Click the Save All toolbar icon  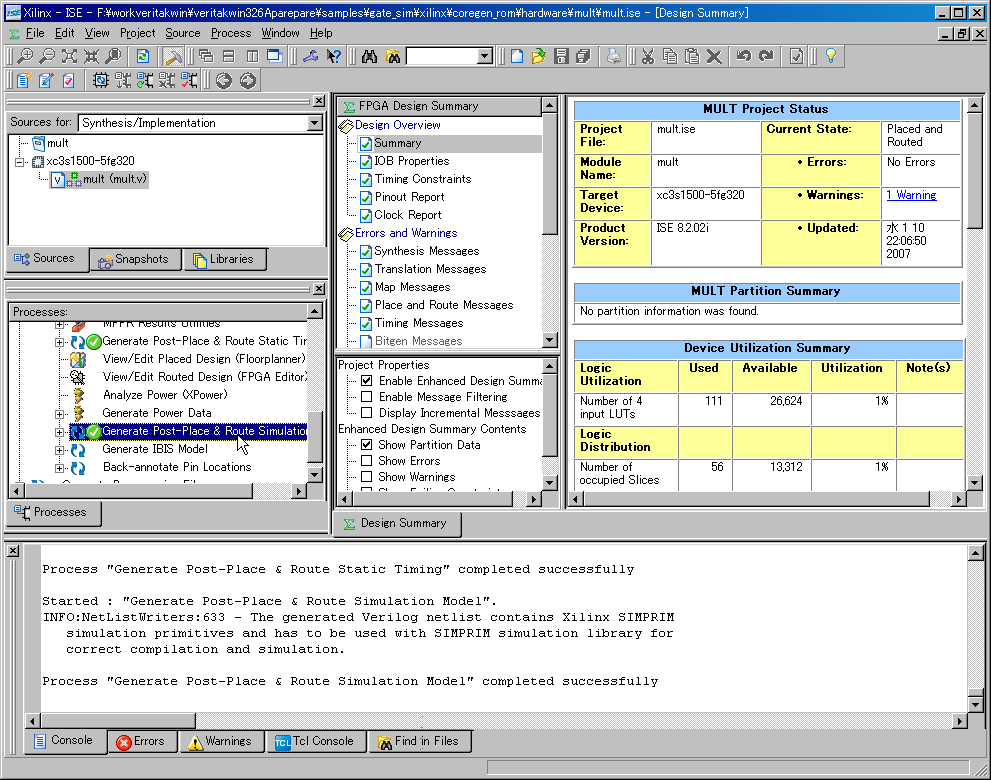(x=583, y=56)
